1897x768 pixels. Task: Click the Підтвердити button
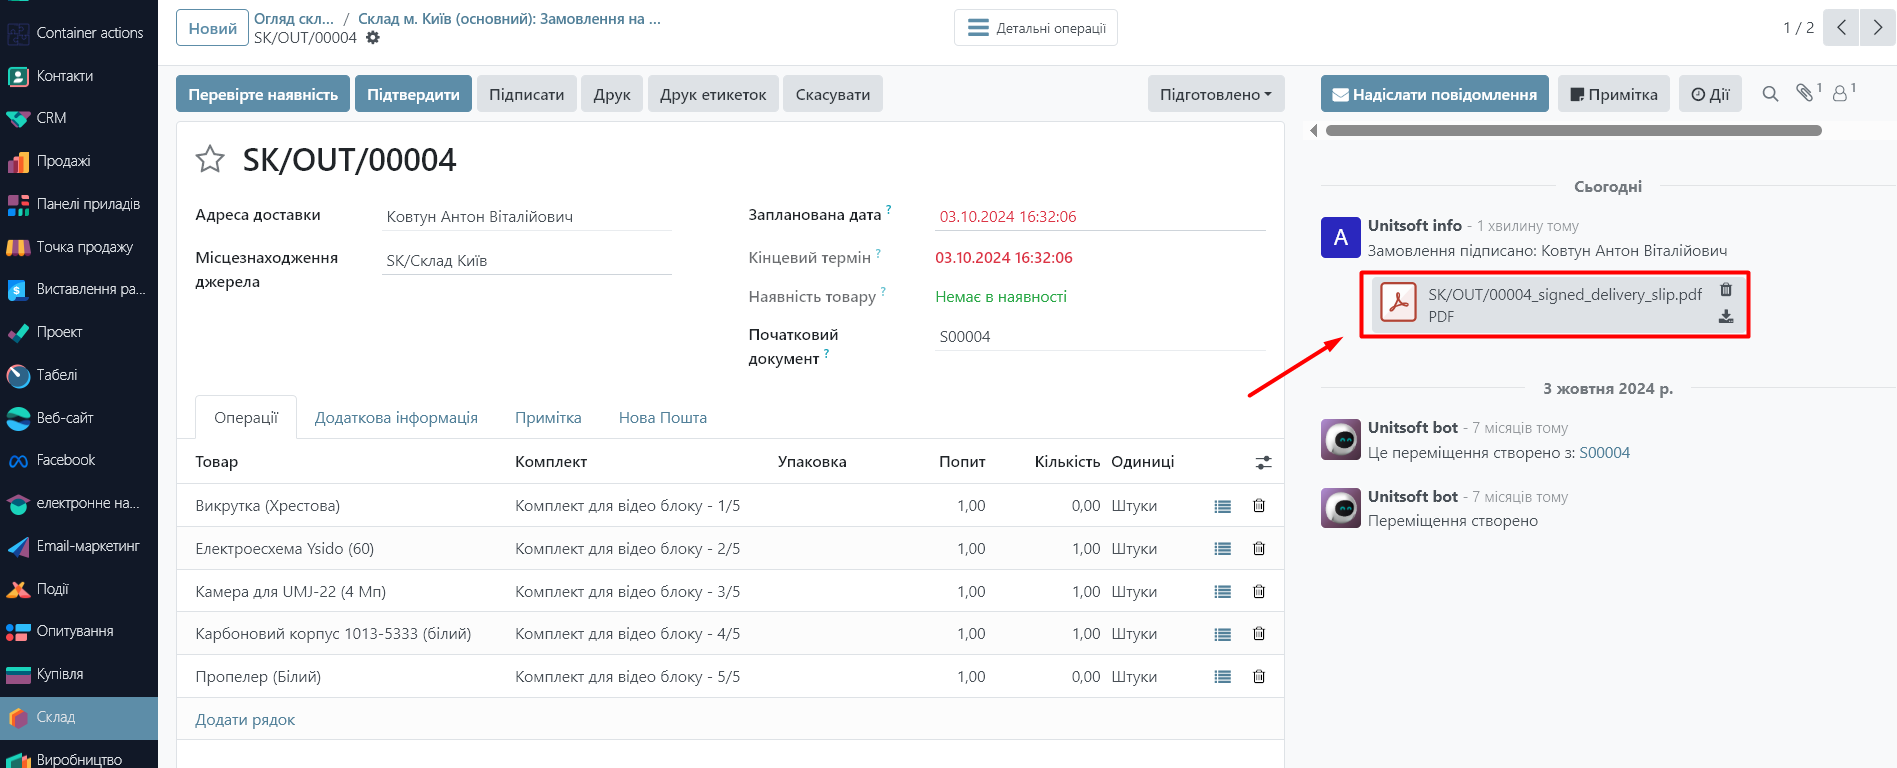pyautogui.click(x=413, y=94)
